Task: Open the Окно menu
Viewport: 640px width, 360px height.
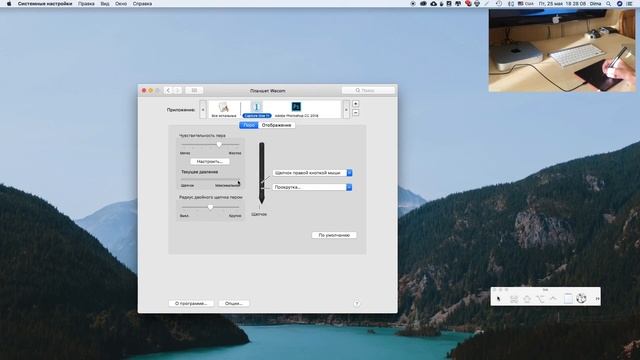Action: tap(121, 4)
